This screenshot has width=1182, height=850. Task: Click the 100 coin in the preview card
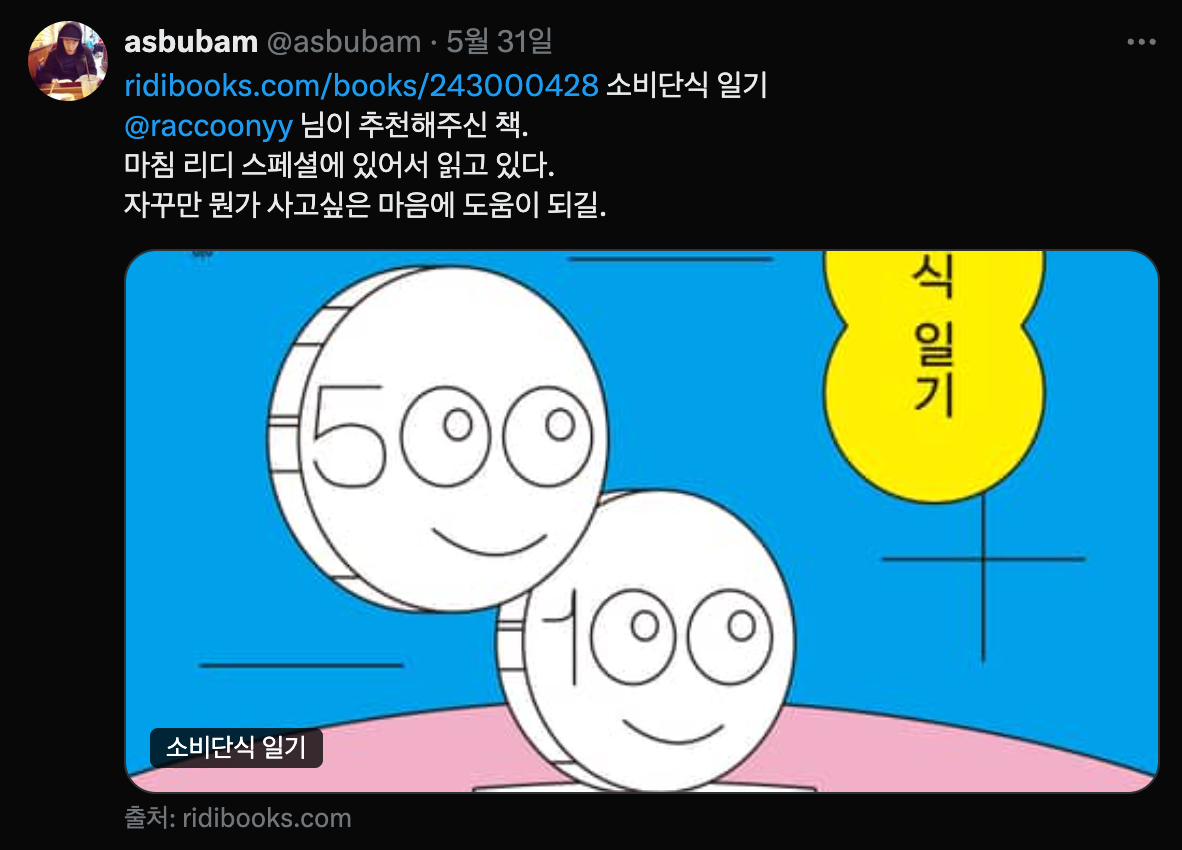point(647,641)
